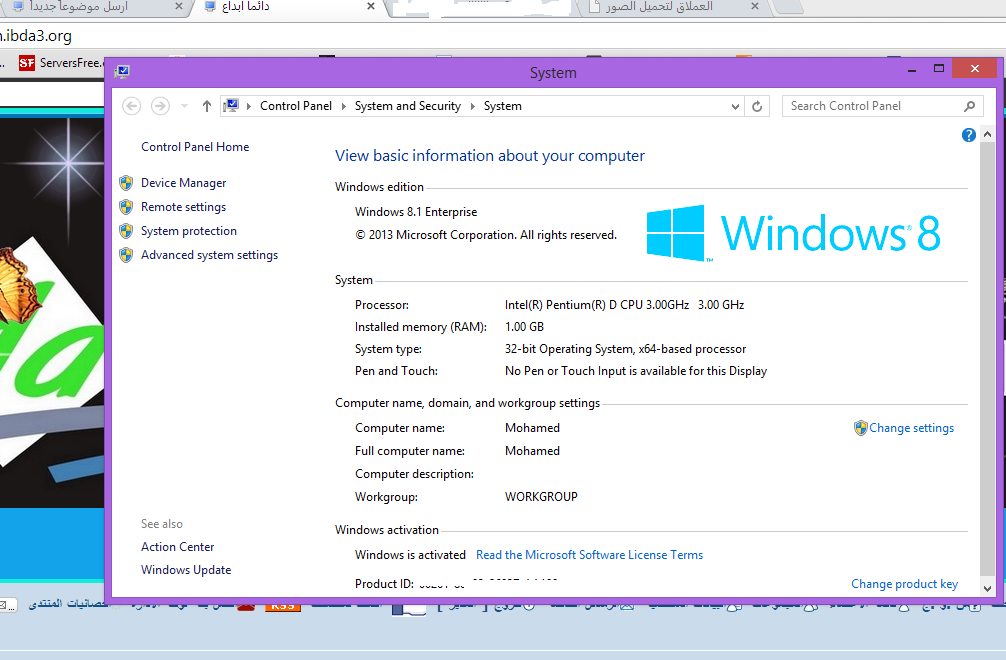The width and height of the screenshot is (1006, 660).
Task: Click the Device Manager shield icon
Action: [x=126, y=183]
